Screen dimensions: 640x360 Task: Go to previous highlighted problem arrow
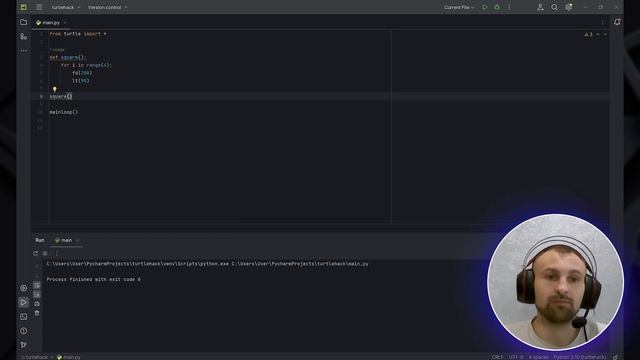click(x=598, y=35)
